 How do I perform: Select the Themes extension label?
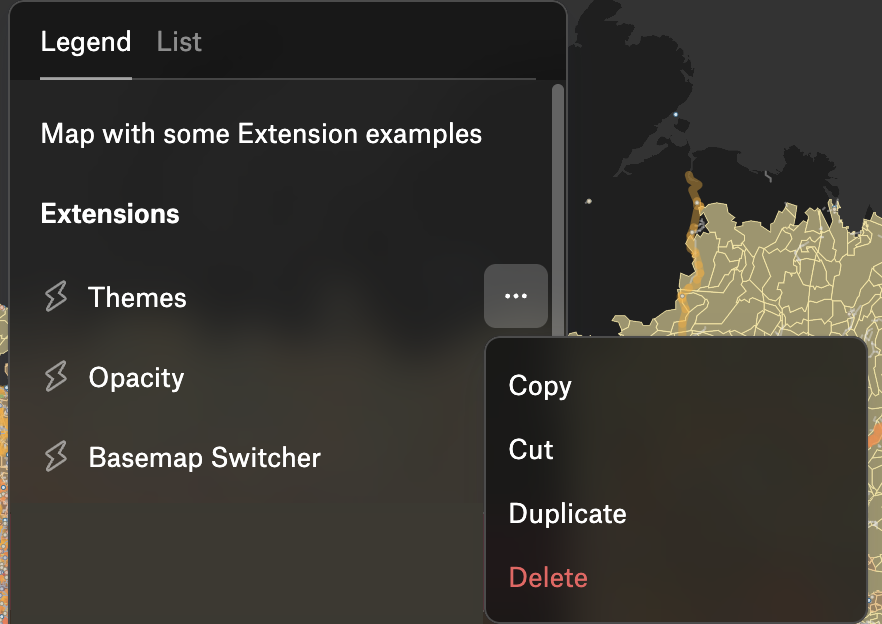pyautogui.click(x=137, y=298)
